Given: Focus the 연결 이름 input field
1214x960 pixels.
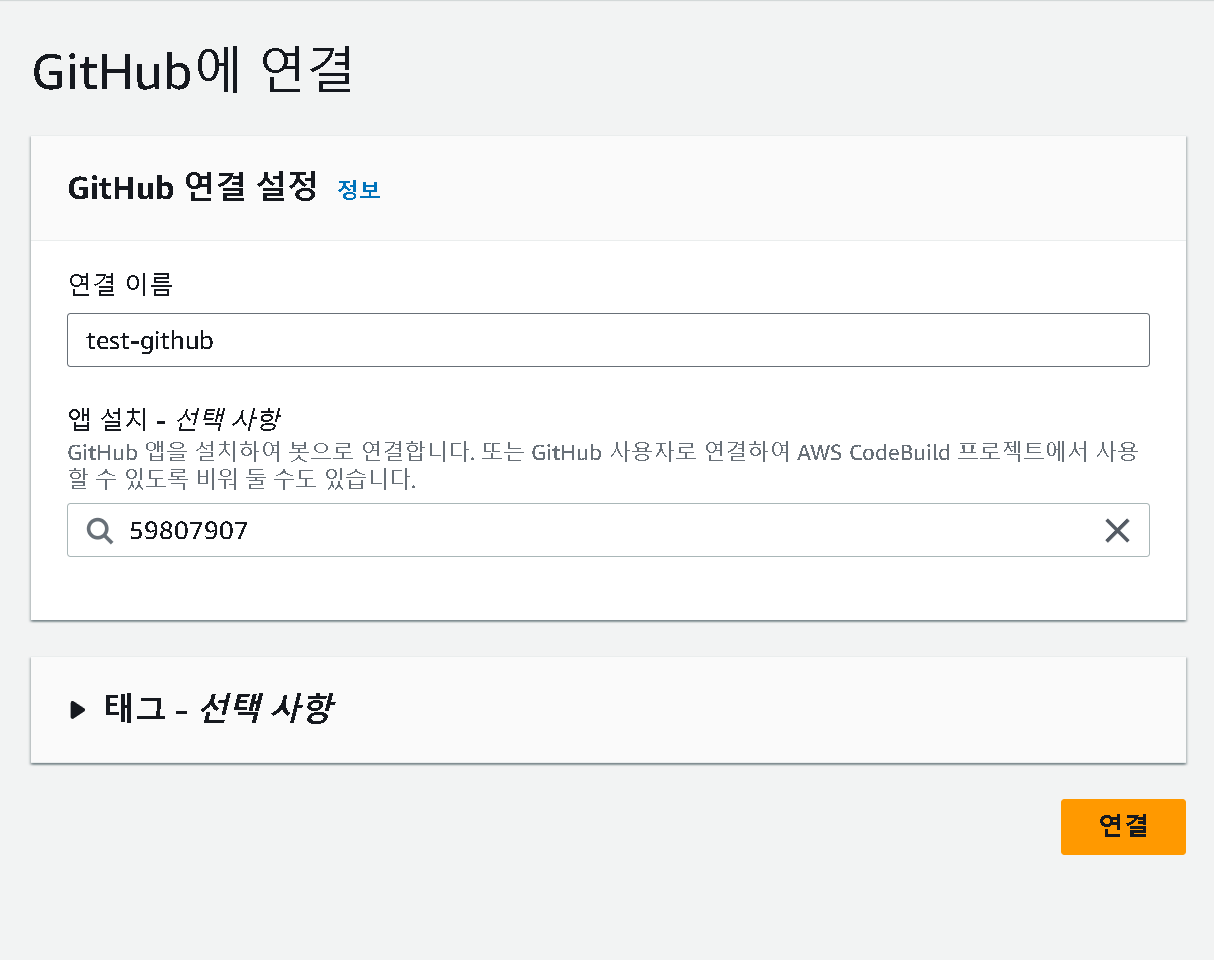Looking at the screenshot, I should [x=608, y=340].
